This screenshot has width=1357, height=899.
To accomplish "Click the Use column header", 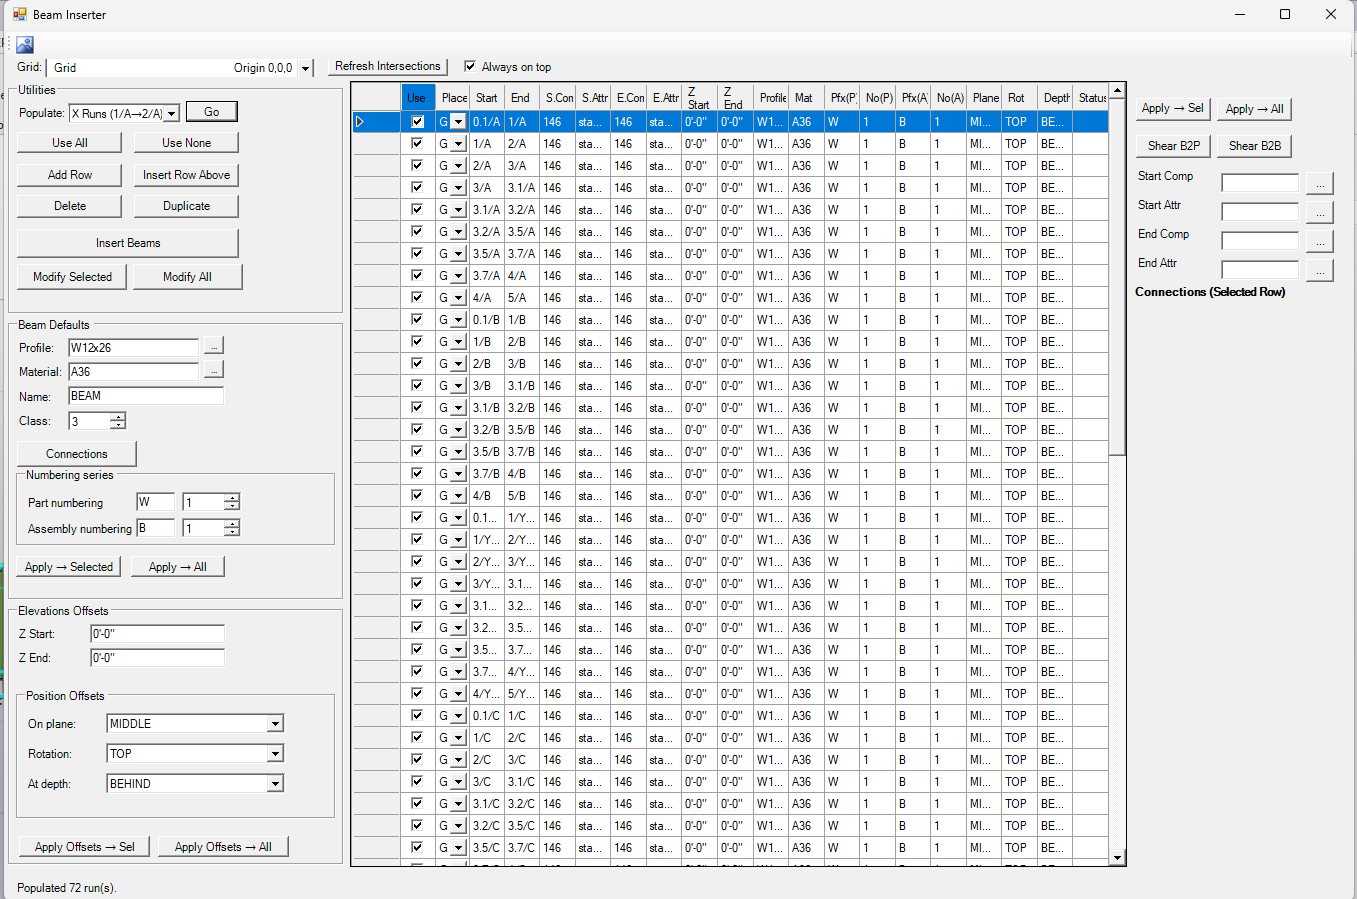I will (417, 98).
